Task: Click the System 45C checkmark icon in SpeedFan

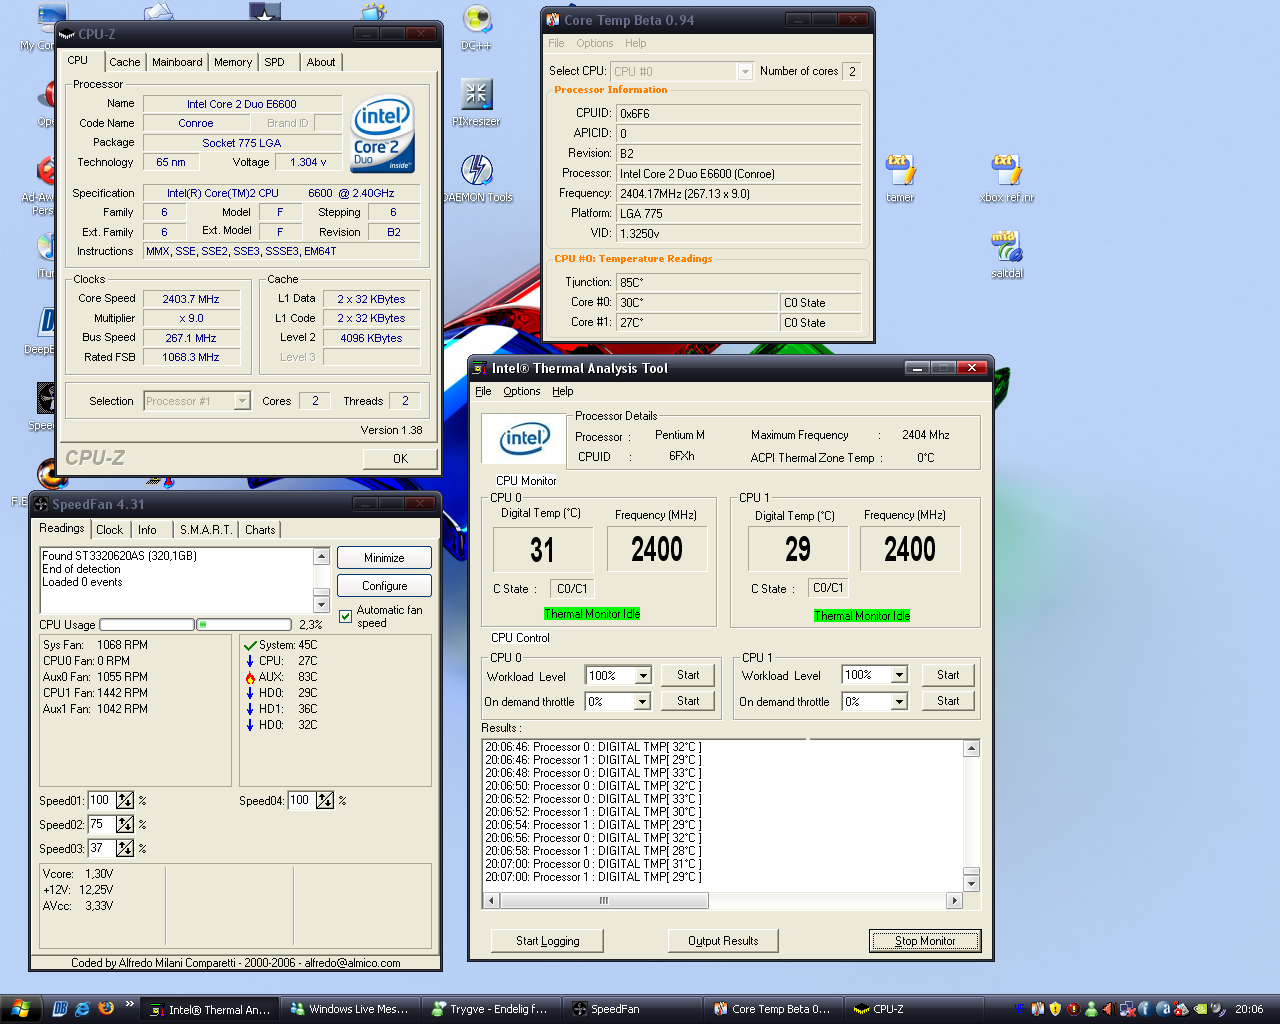Action: (250, 645)
